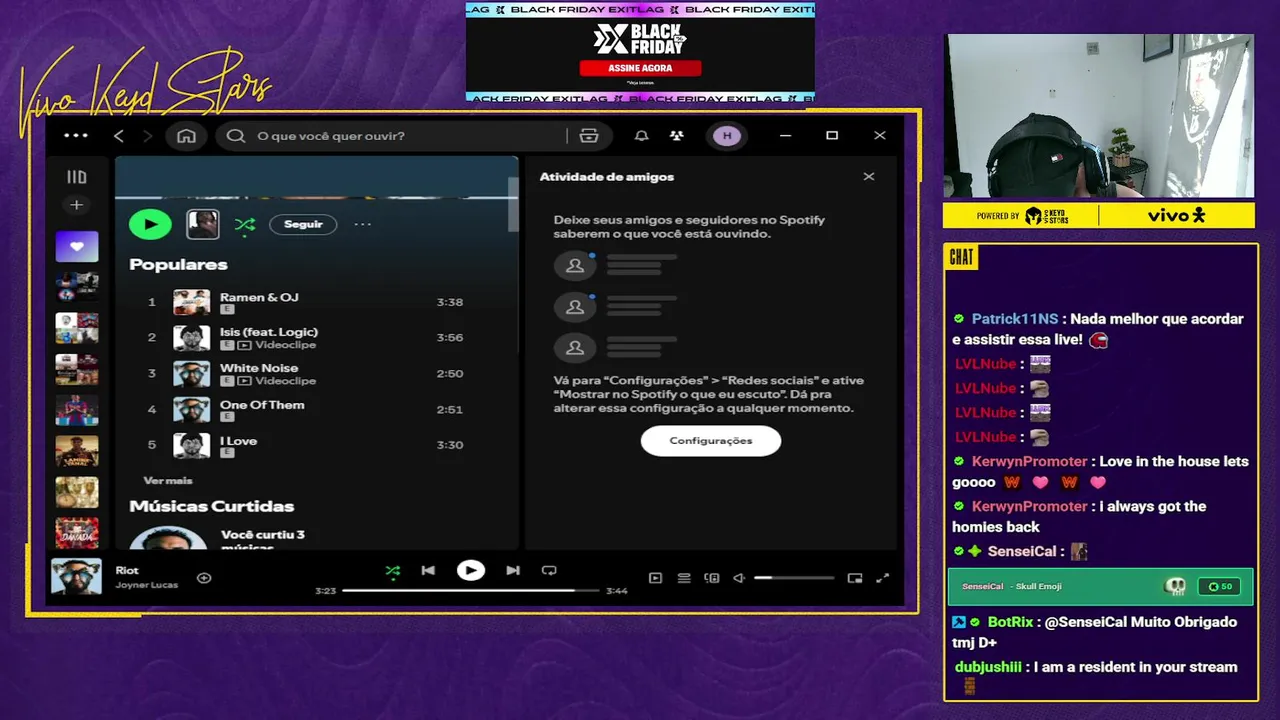Go back with the left arrow
1280x720 pixels.
(x=119, y=136)
